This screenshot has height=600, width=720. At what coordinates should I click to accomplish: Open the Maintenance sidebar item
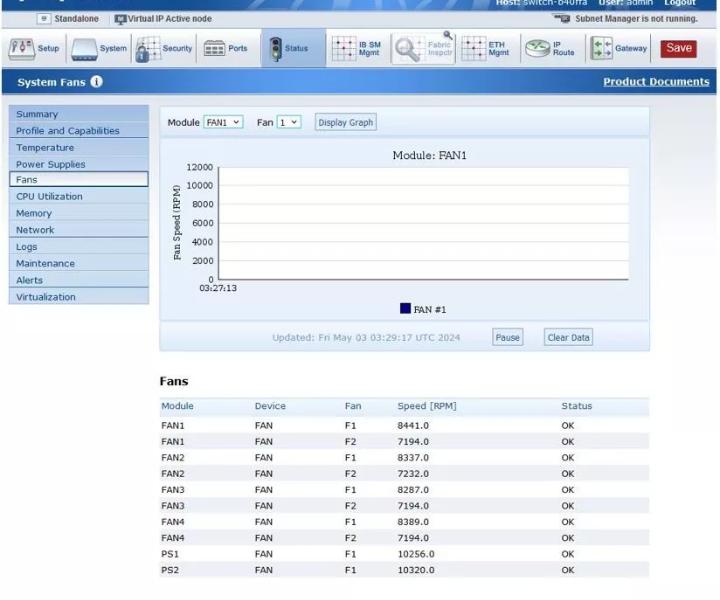coord(79,263)
